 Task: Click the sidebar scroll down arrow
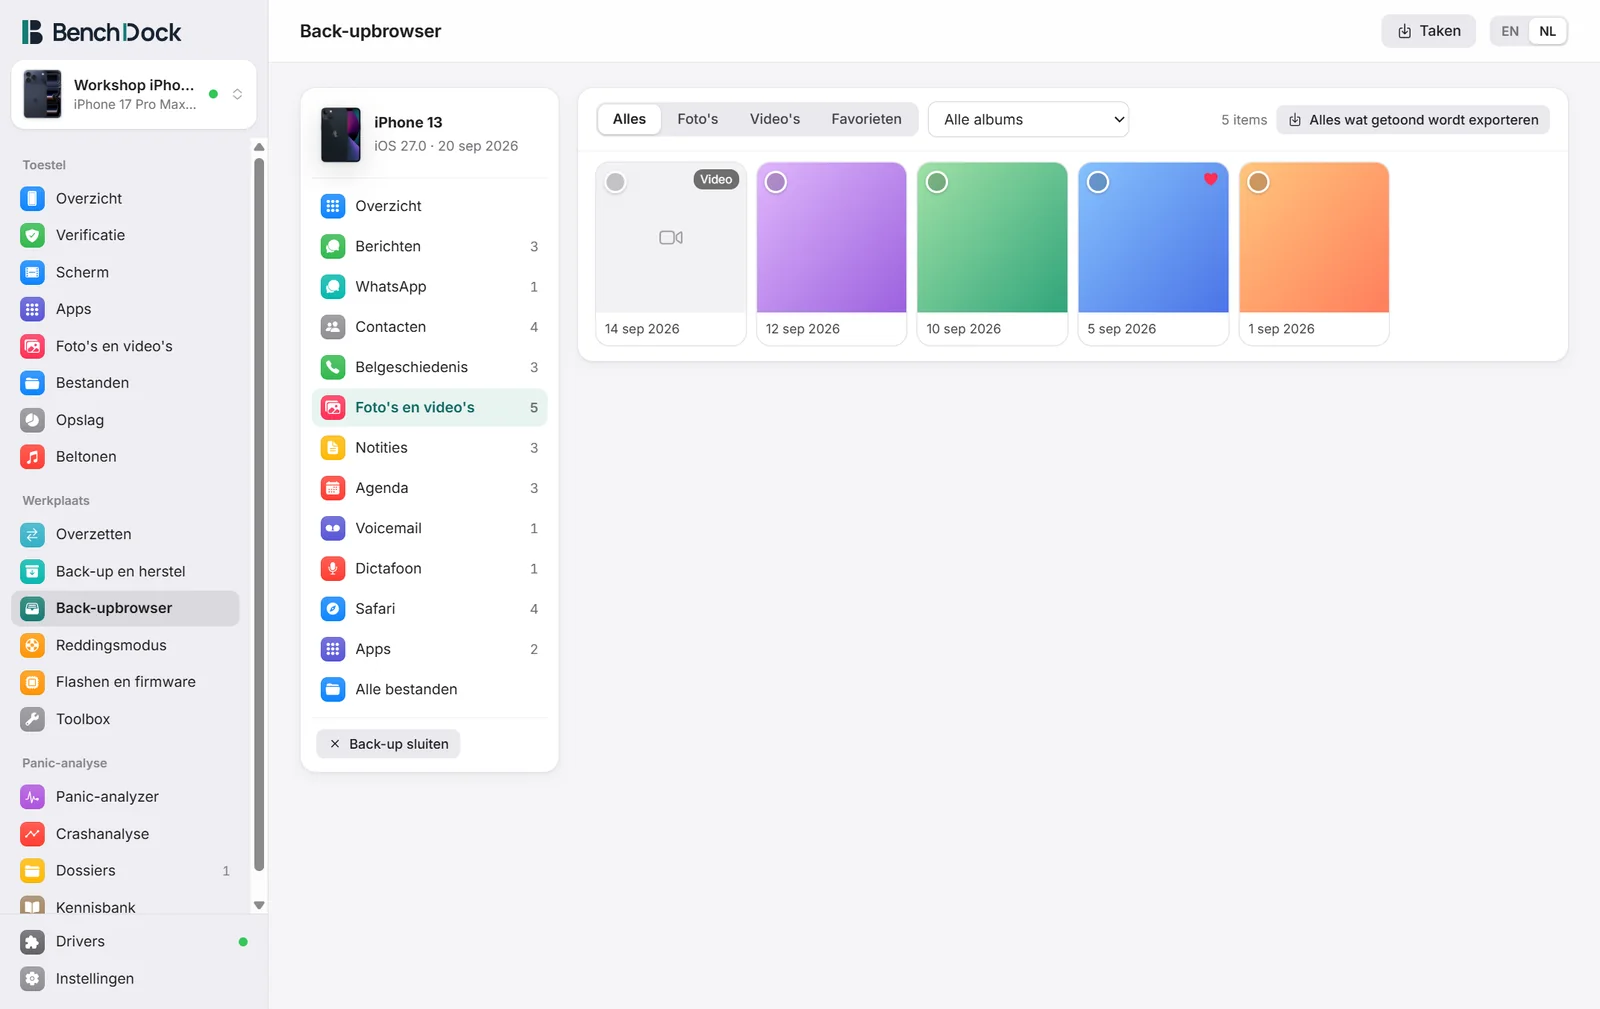[x=259, y=905]
